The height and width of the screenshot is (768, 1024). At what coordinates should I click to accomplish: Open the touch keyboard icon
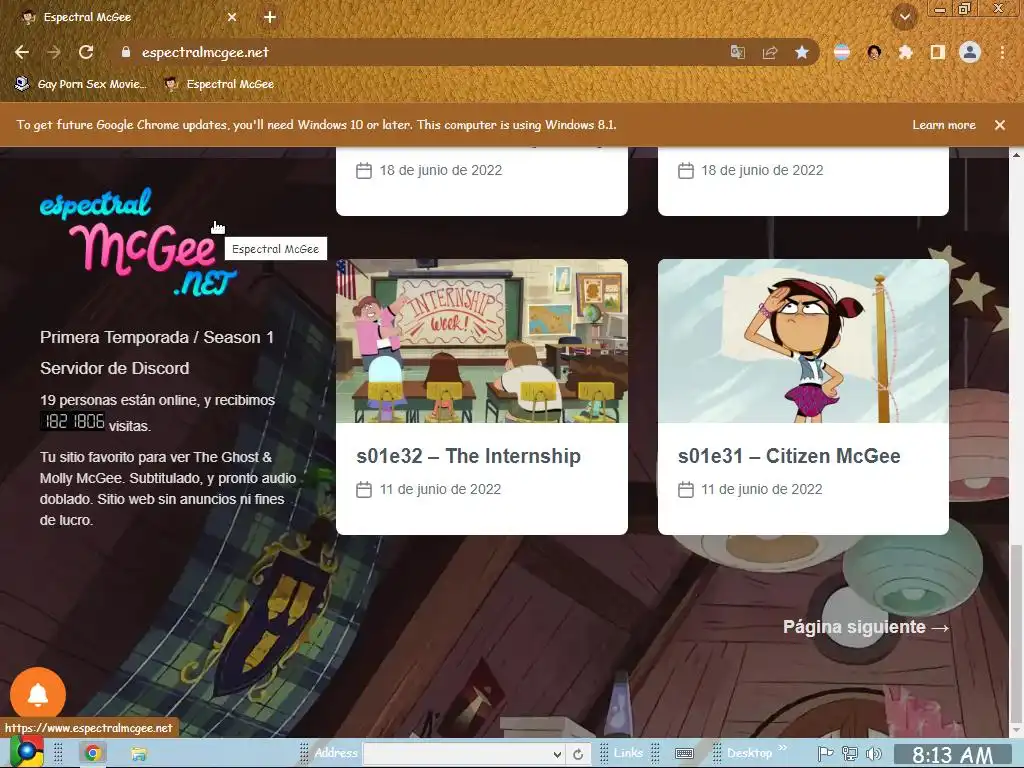(684, 754)
